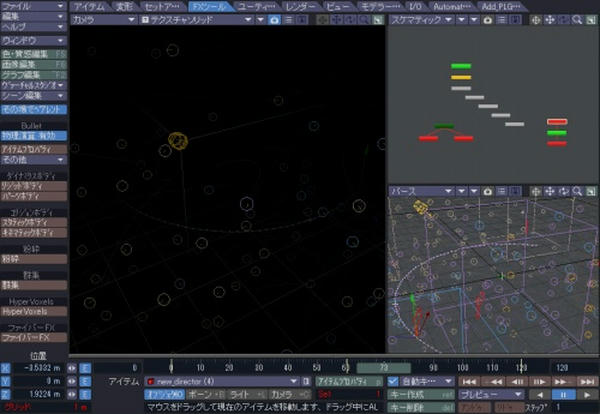Open the Add_PLG tab
This screenshot has width=600, height=414.
501,7
